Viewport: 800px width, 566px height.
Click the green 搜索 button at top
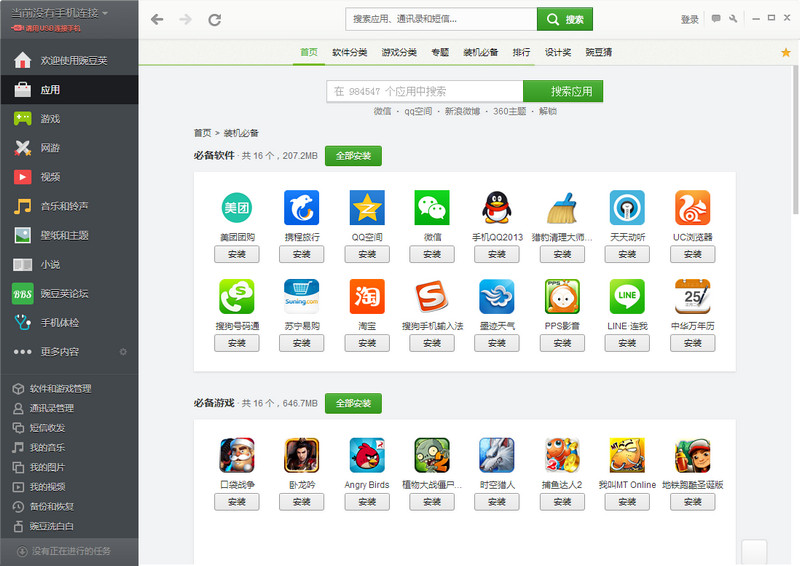(x=565, y=19)
